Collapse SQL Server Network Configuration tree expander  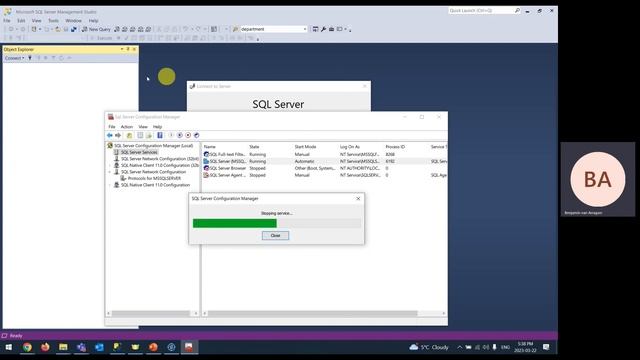[109, 172]
